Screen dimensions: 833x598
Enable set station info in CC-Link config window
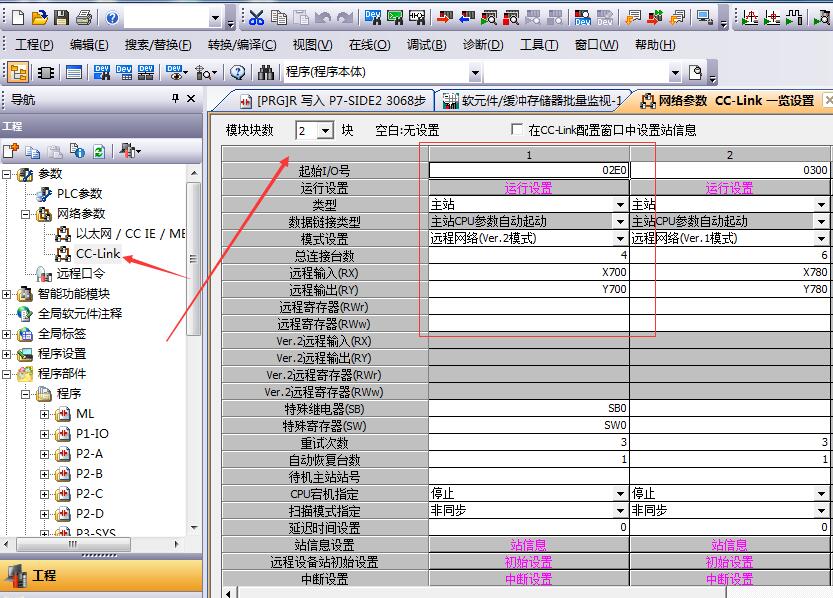tap(517, 130)
